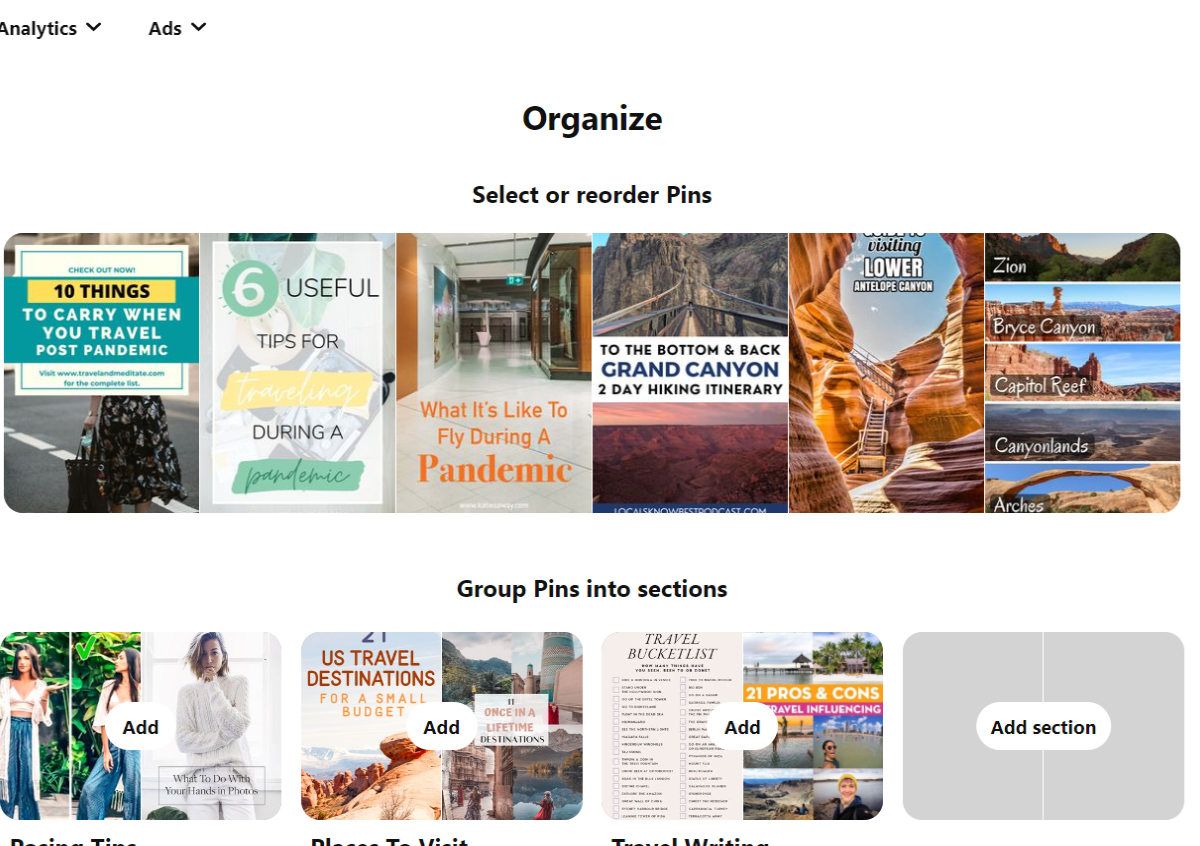Pick the 'Fly During A Pandemic' pin

coord(494,373)
